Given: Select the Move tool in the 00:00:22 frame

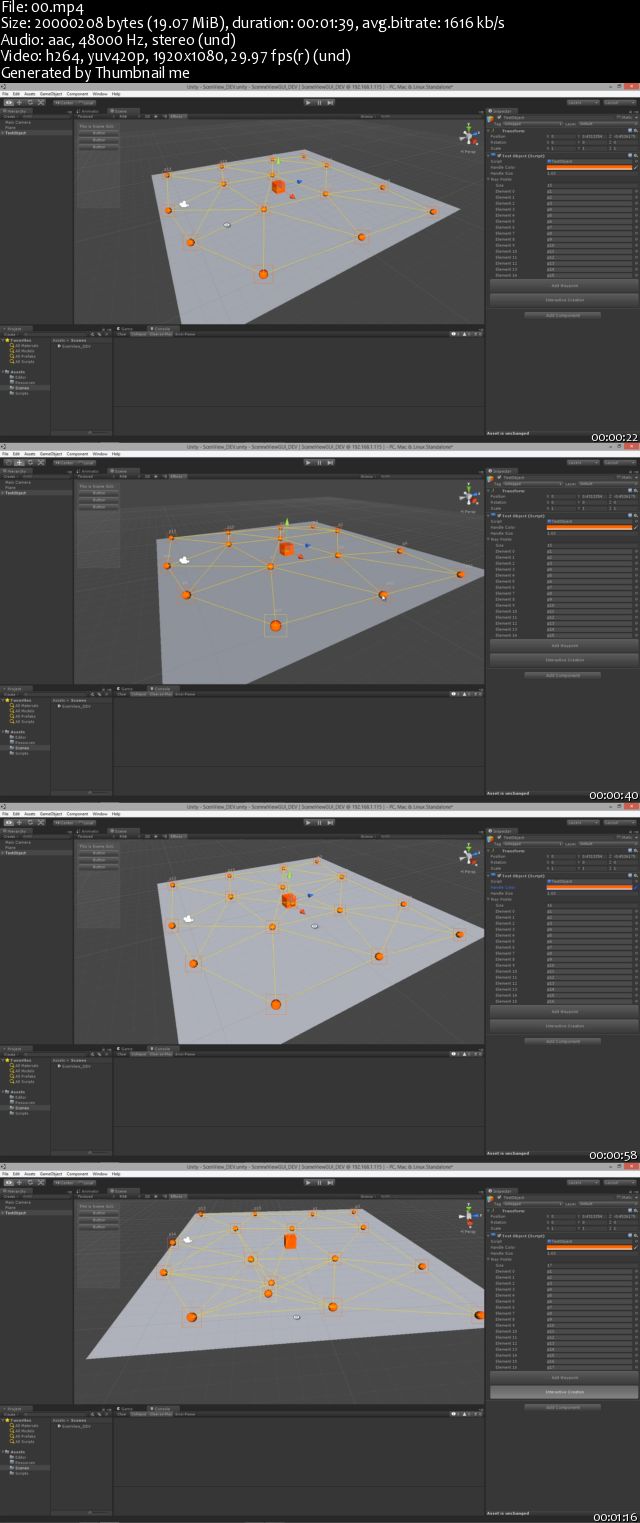Looking at the screenshot, I should click(19, 102).
